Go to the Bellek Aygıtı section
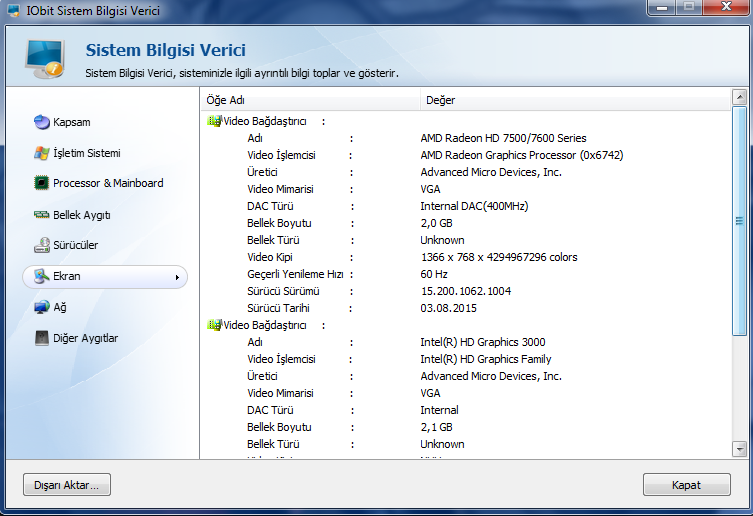 (x=82, y=215)
